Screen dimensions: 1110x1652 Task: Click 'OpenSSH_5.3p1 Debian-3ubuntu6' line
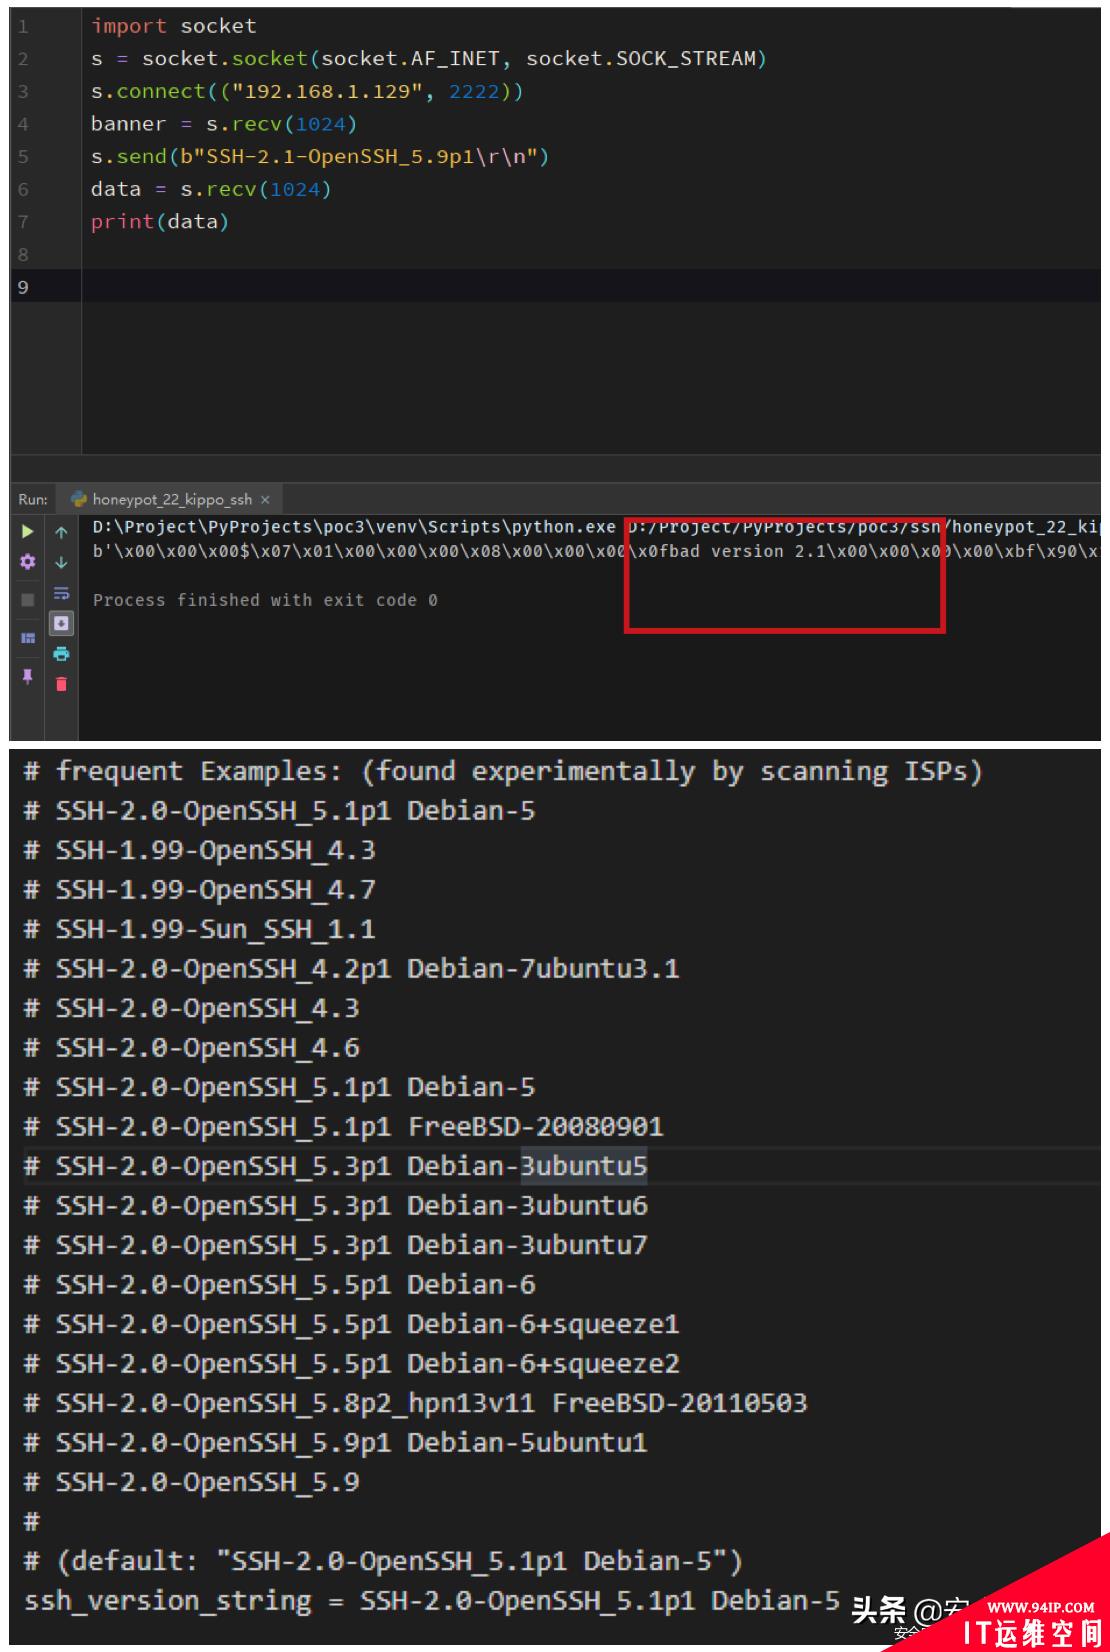[335, 1206]
